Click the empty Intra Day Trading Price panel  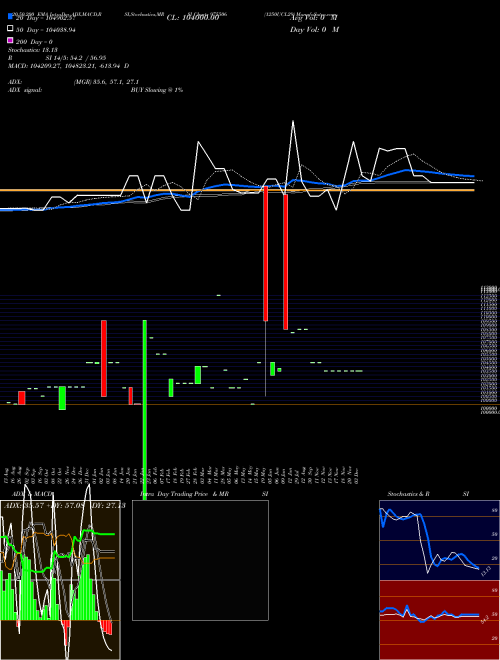point(200,560)
